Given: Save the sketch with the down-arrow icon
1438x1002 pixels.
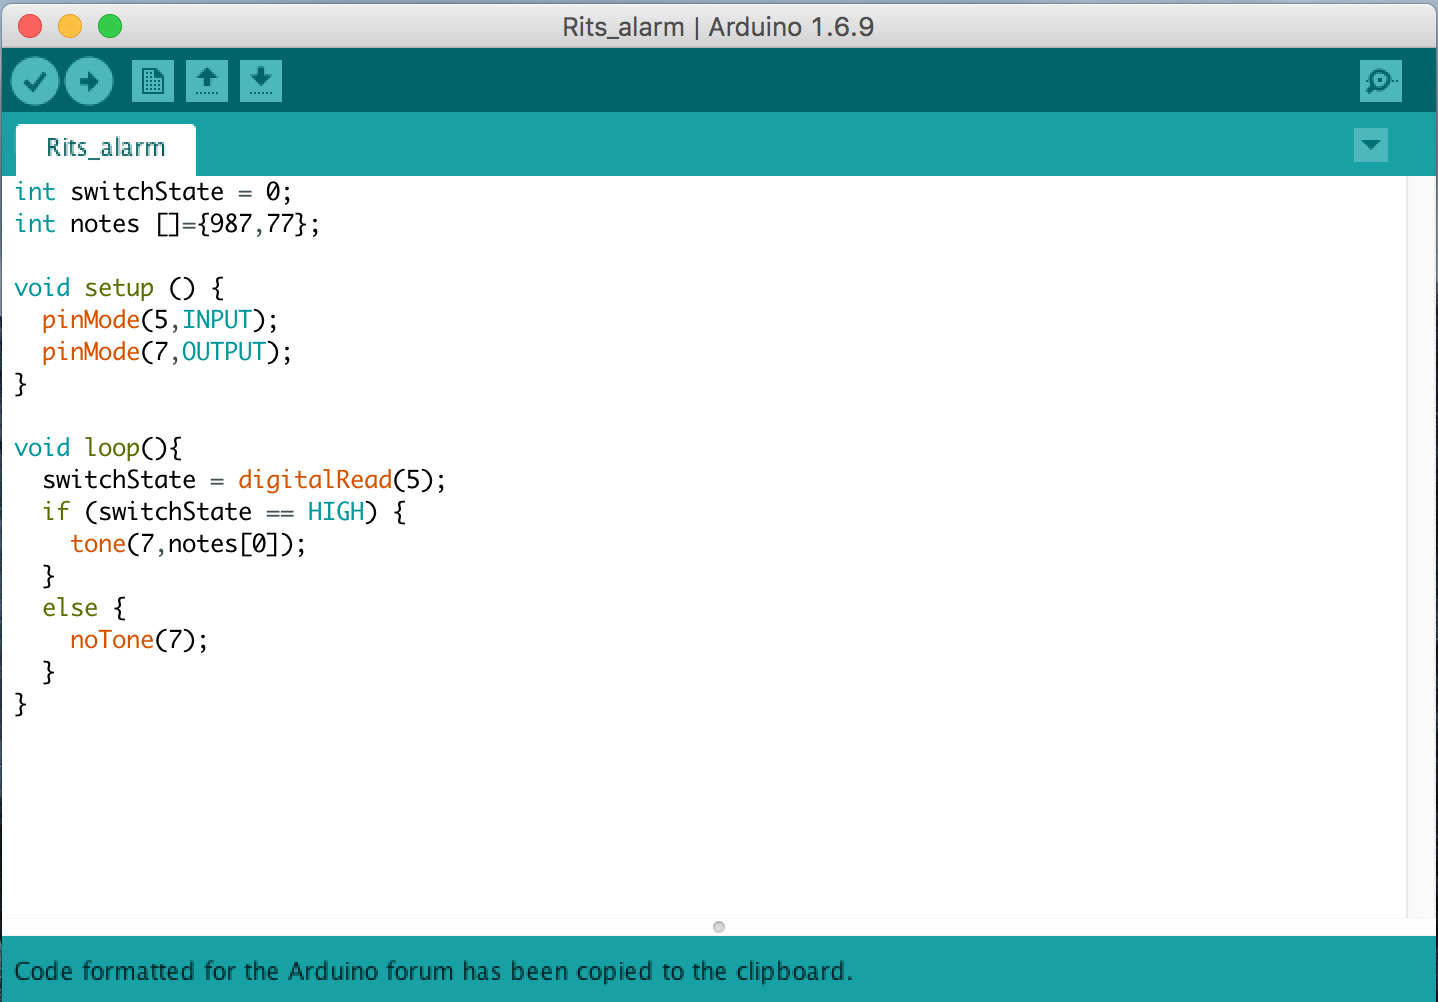Looking at the screenshot, I should pyautogui.click(x=261, y=81).
